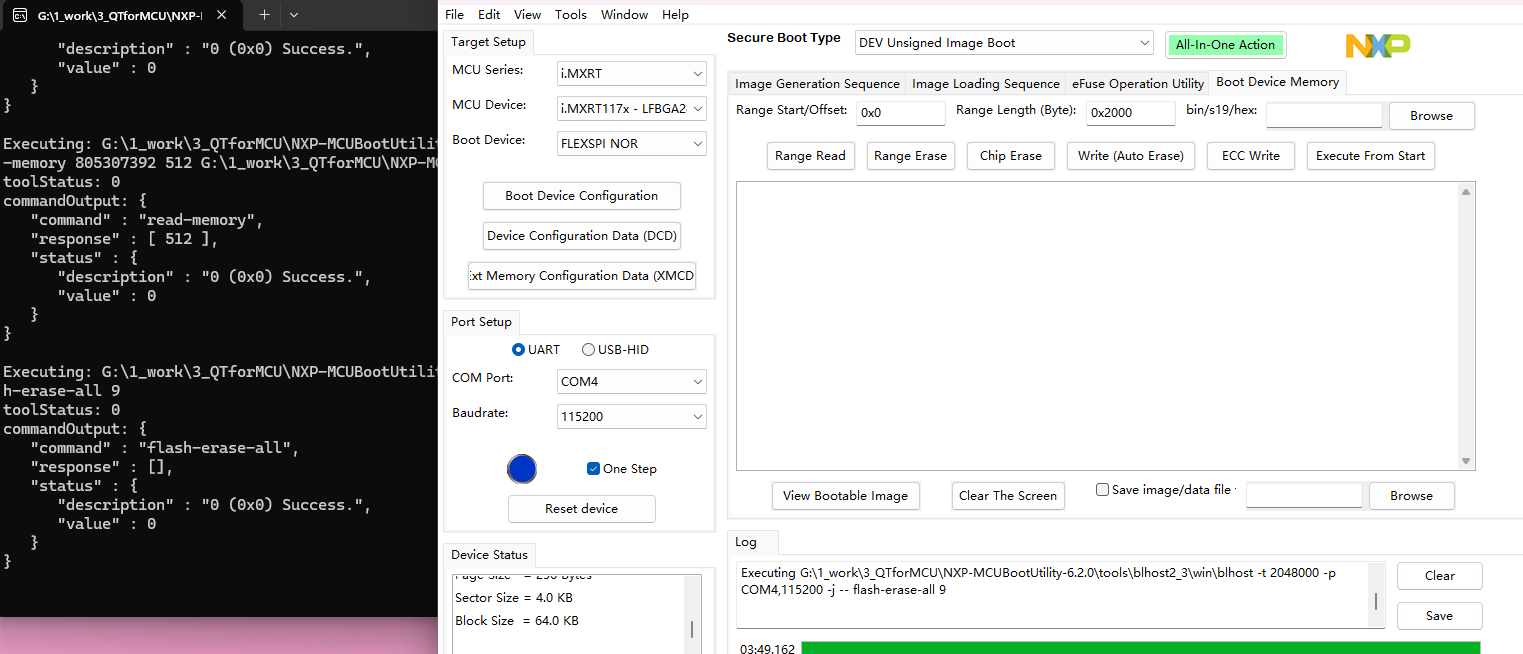Click the Range Start/Offset input field
The width and height of the screenshot is (1523, 654).
coord(899,113)
